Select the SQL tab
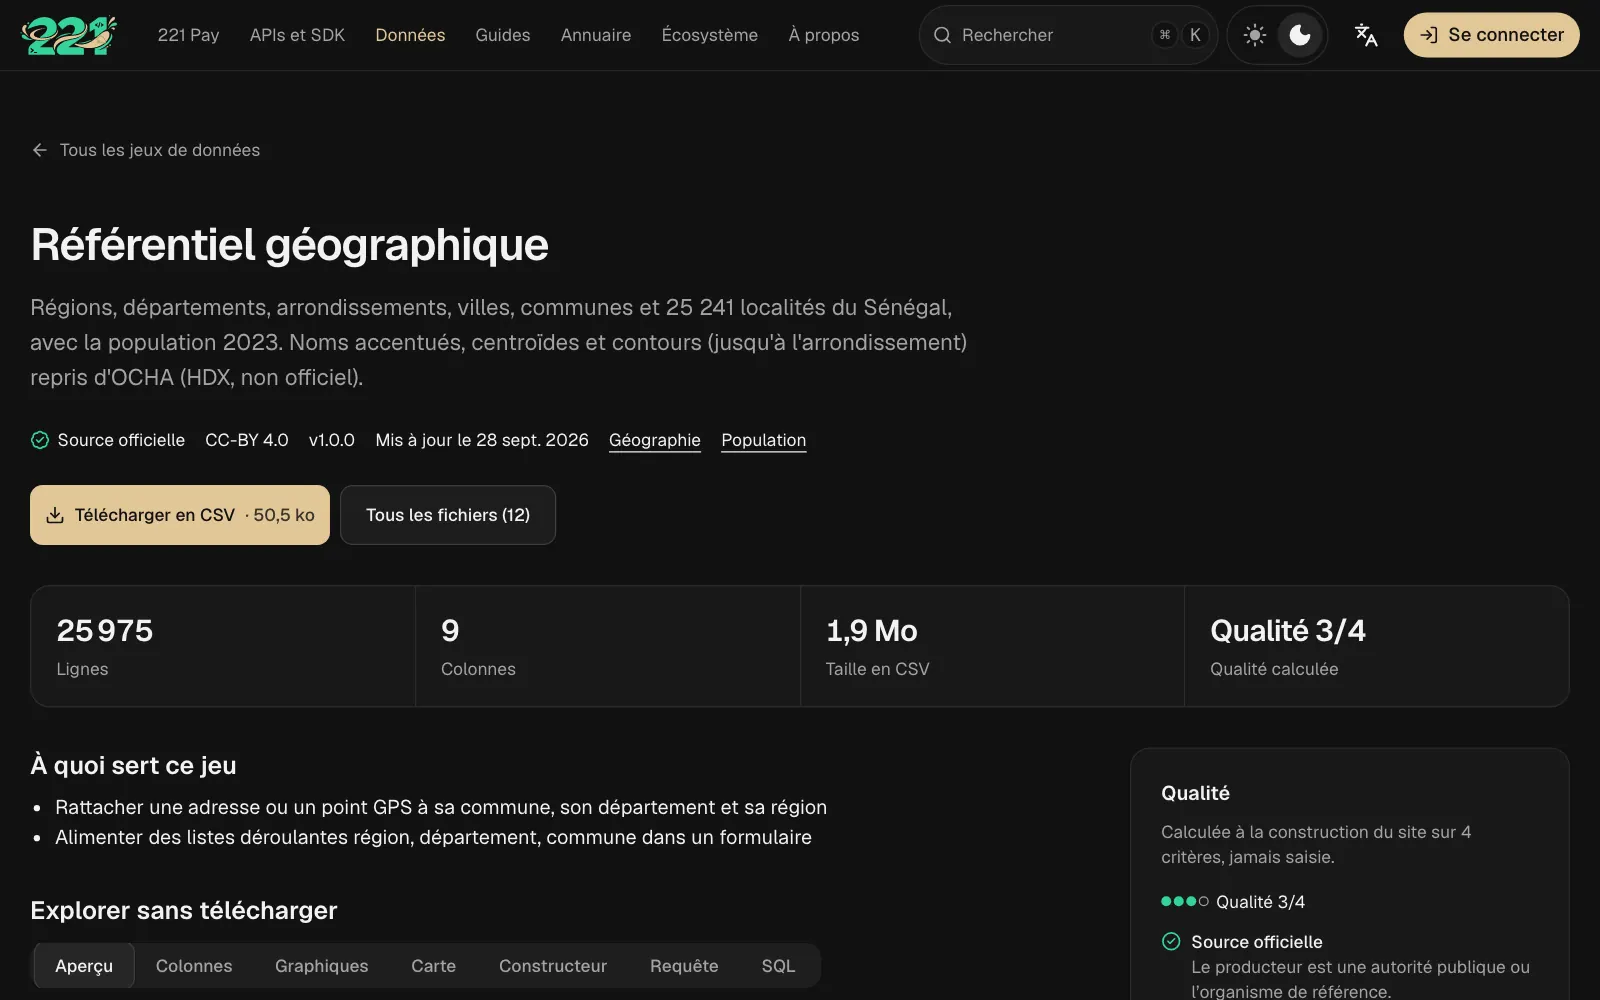 click(x=778, y=966)
